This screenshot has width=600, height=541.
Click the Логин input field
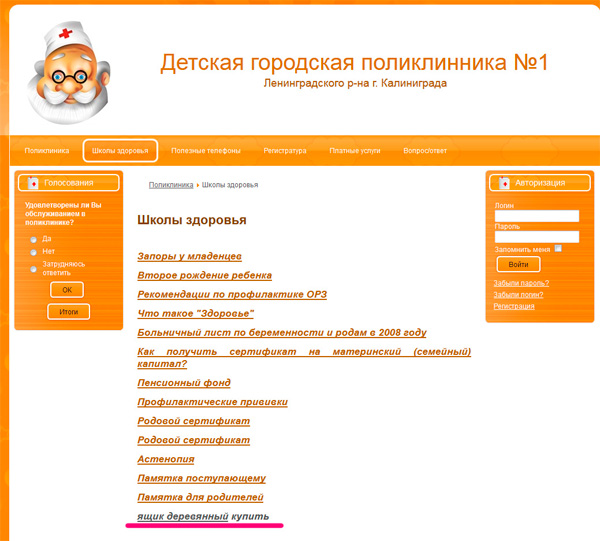click(536, 216)
